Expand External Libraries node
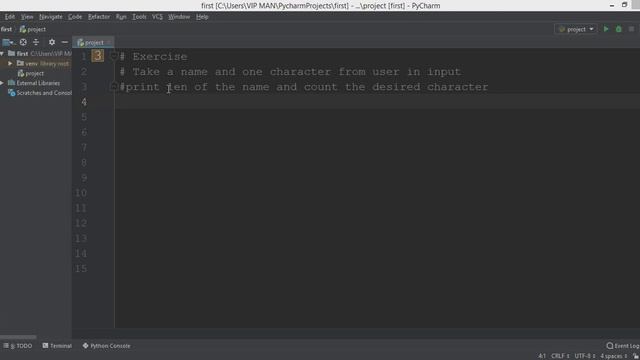 pos(2,83)
